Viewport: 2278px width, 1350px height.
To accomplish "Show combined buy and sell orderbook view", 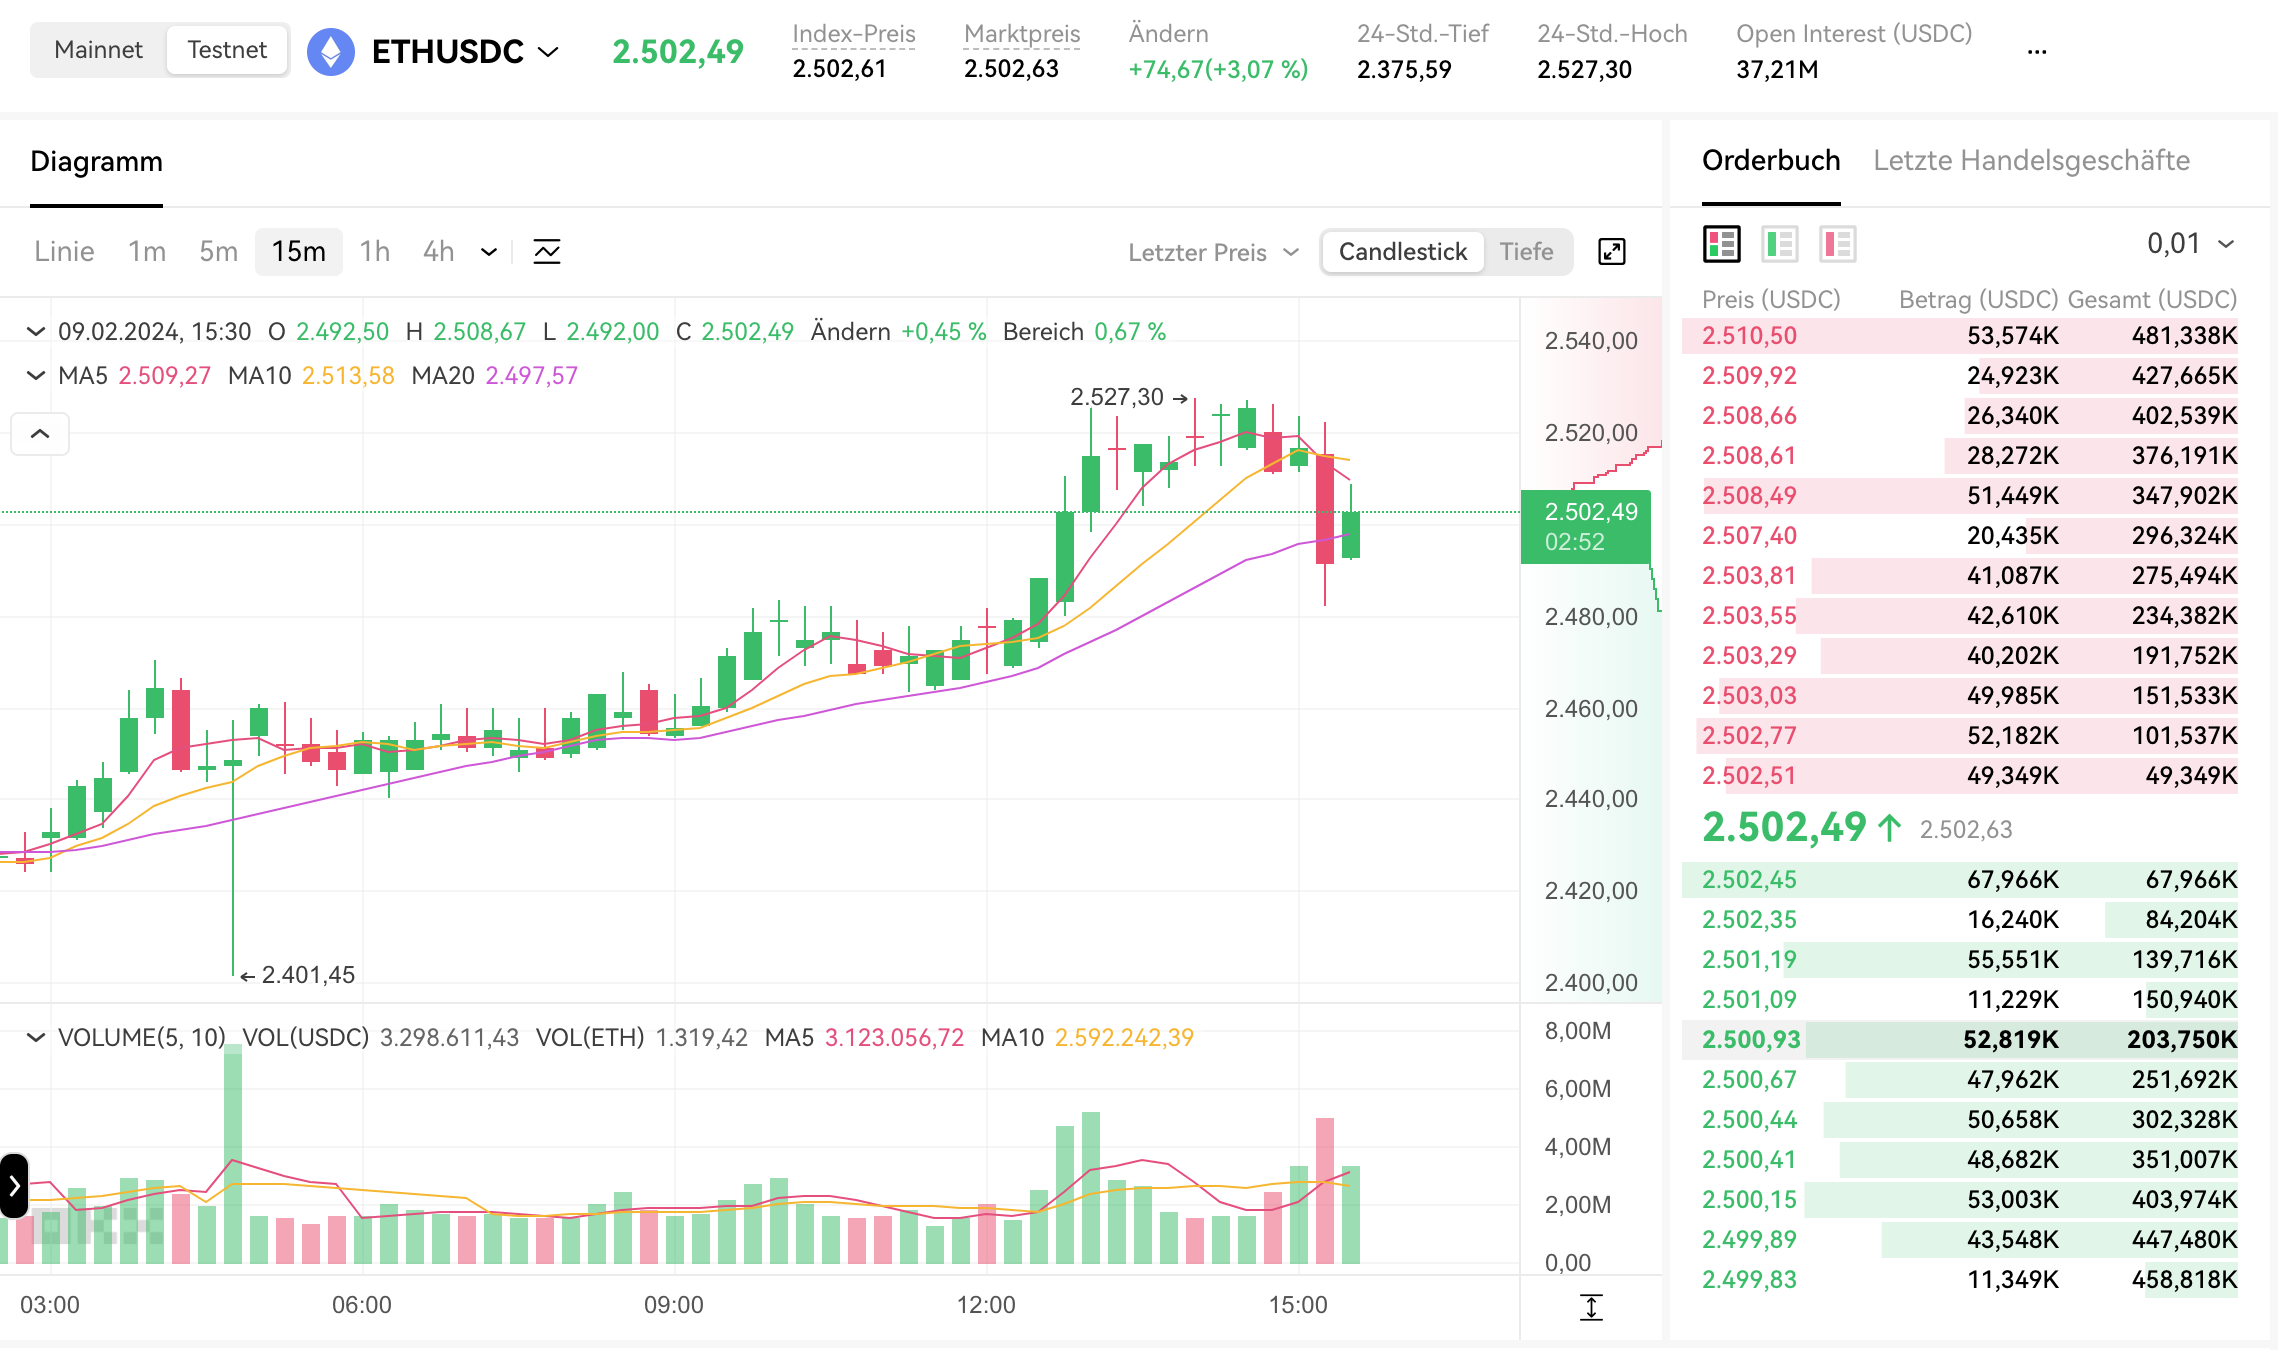I will click(1721, 244).
